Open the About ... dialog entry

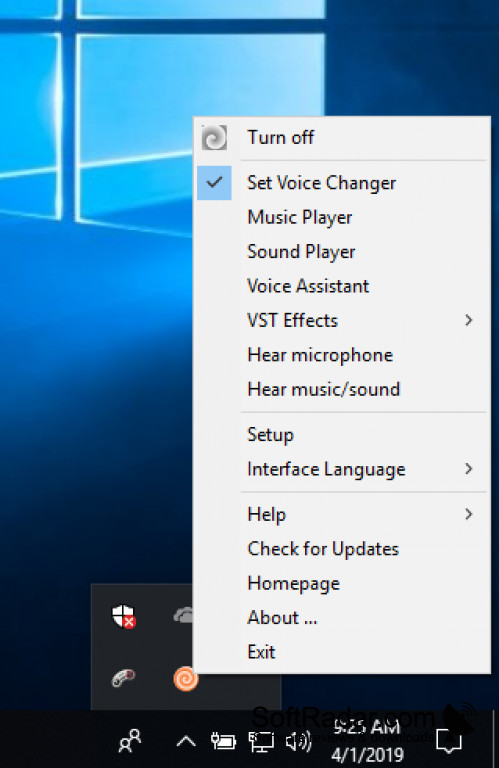(x=282, y=618)
